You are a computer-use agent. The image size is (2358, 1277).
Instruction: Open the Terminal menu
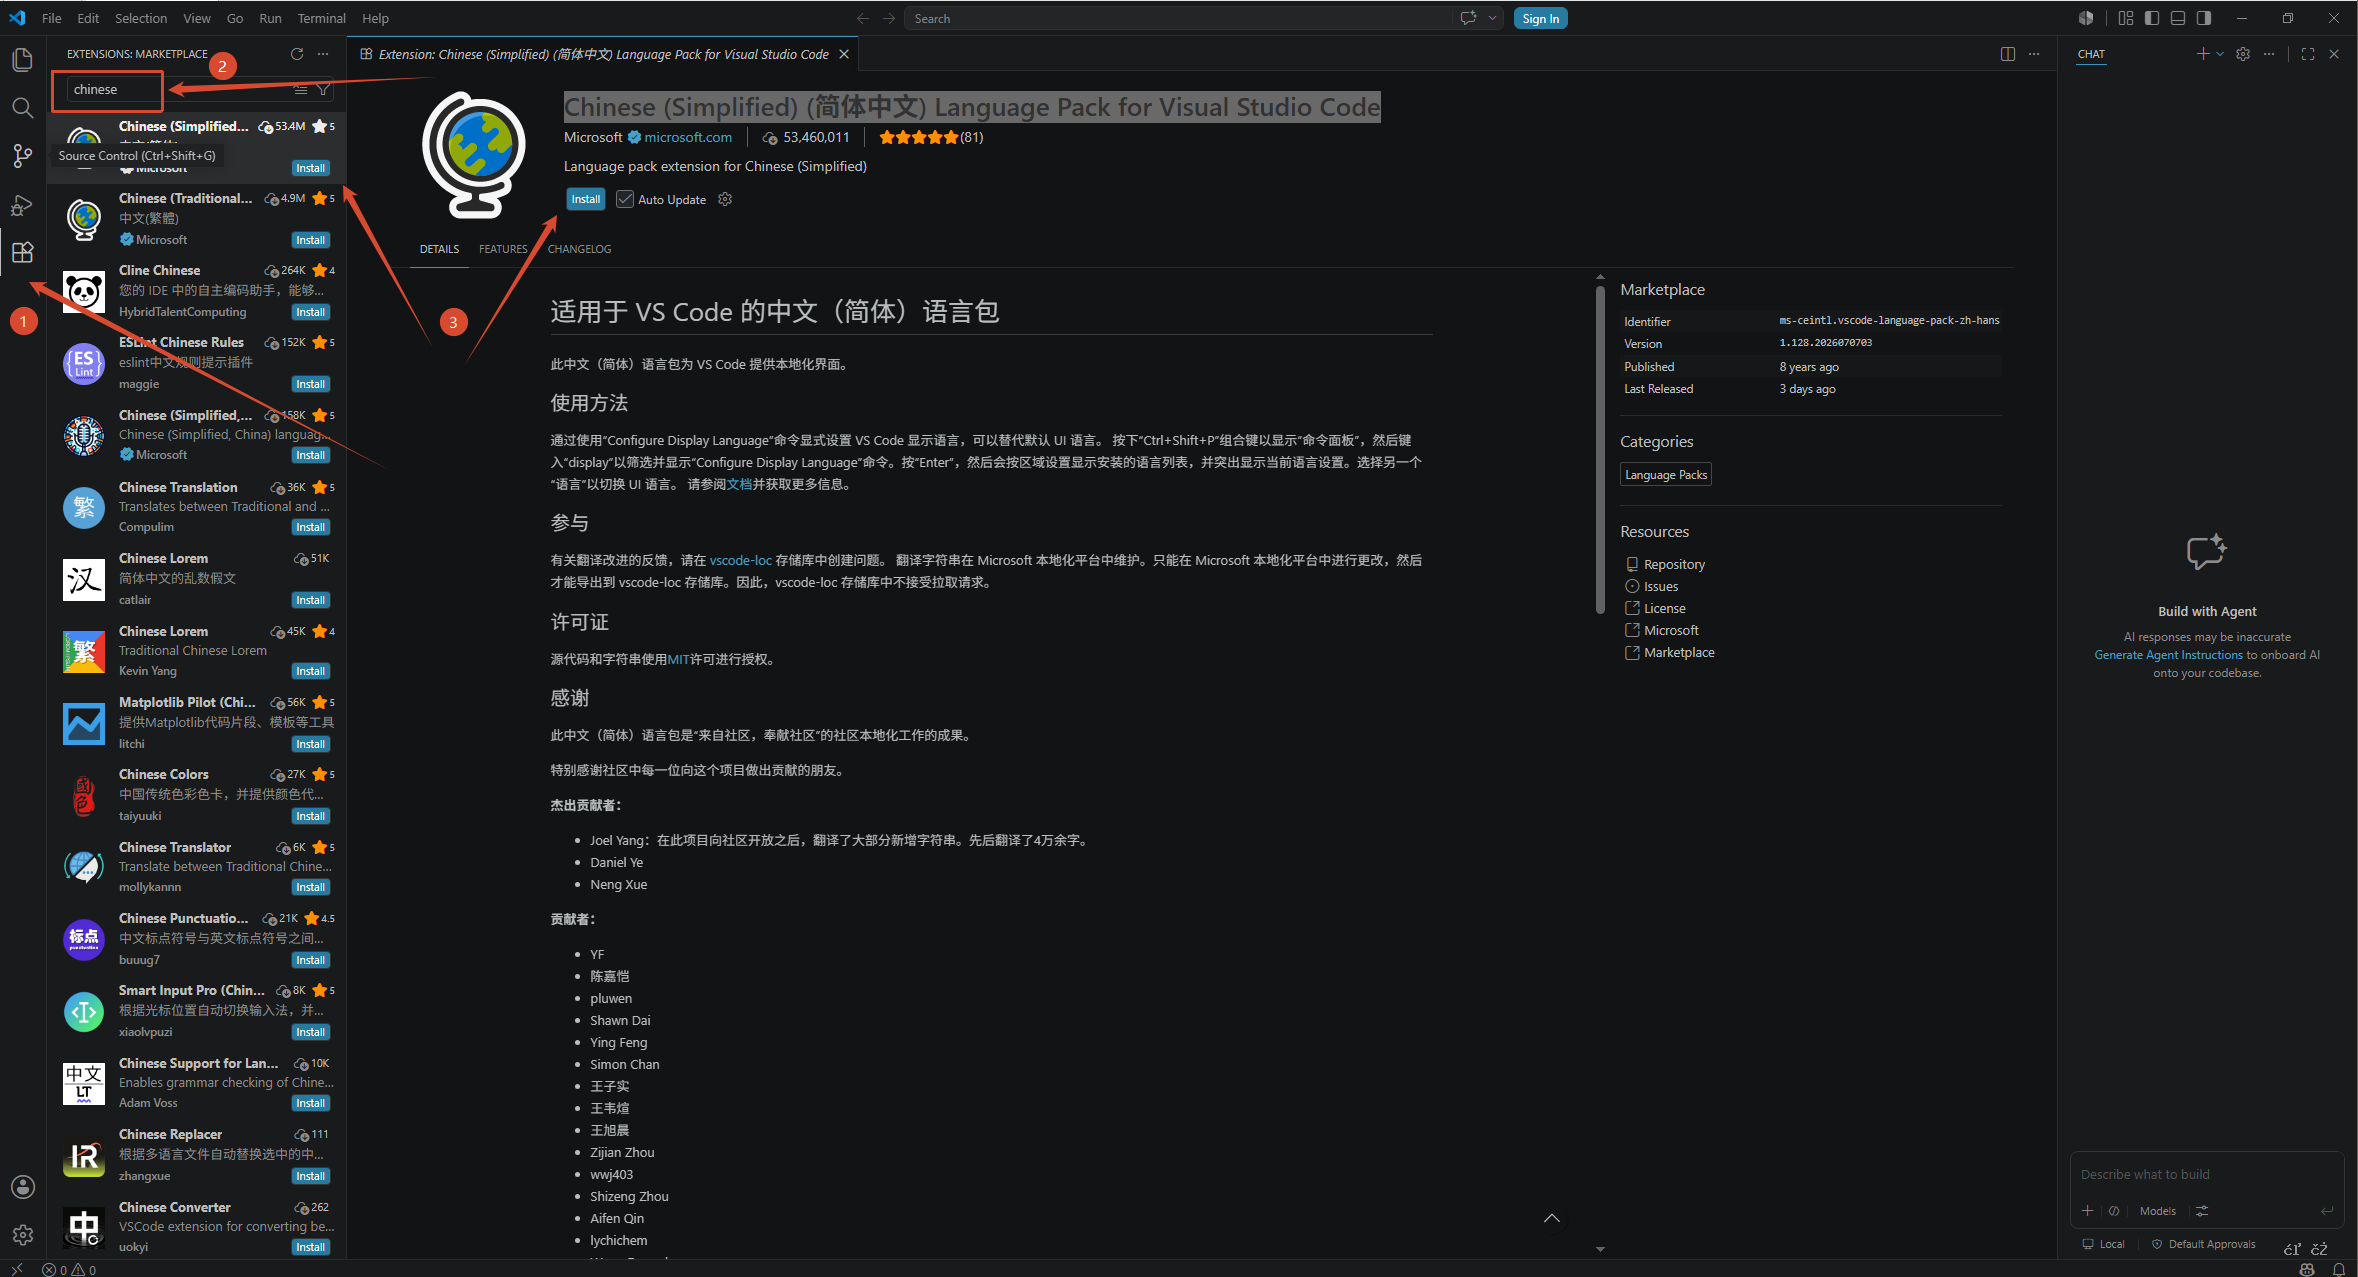coord(321,18)
